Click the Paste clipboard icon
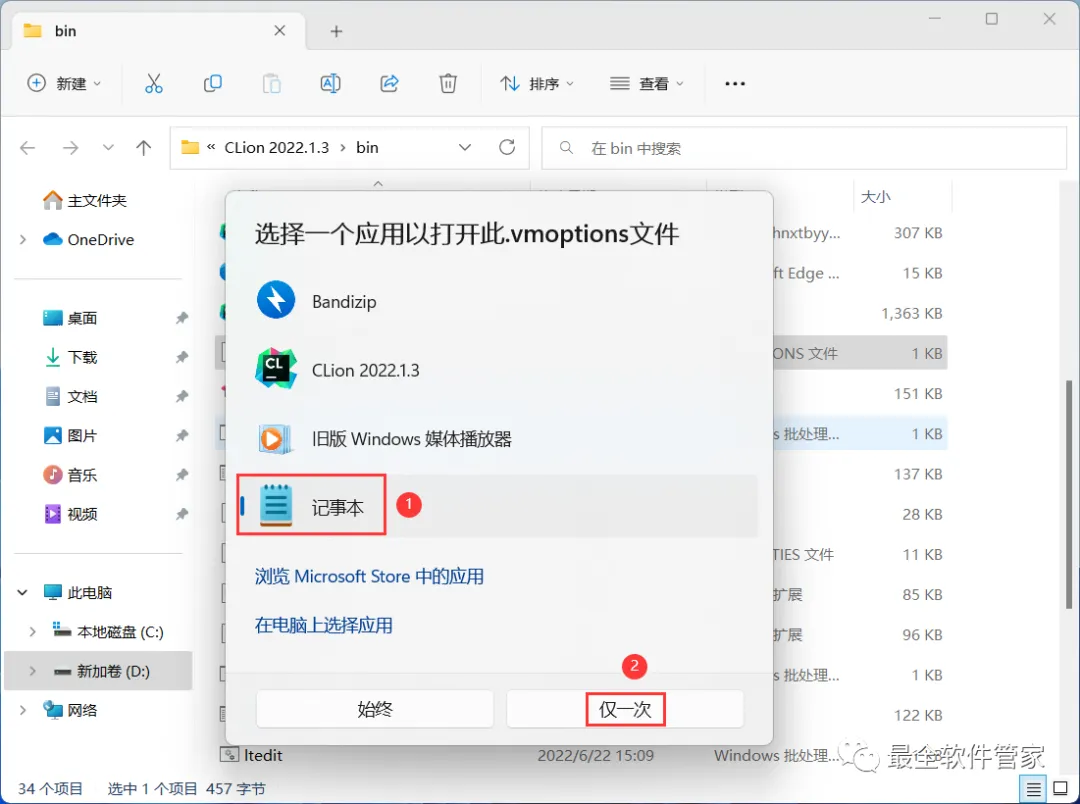The image size is (1080, 804). pyautogui.click(x=271, y=83)
